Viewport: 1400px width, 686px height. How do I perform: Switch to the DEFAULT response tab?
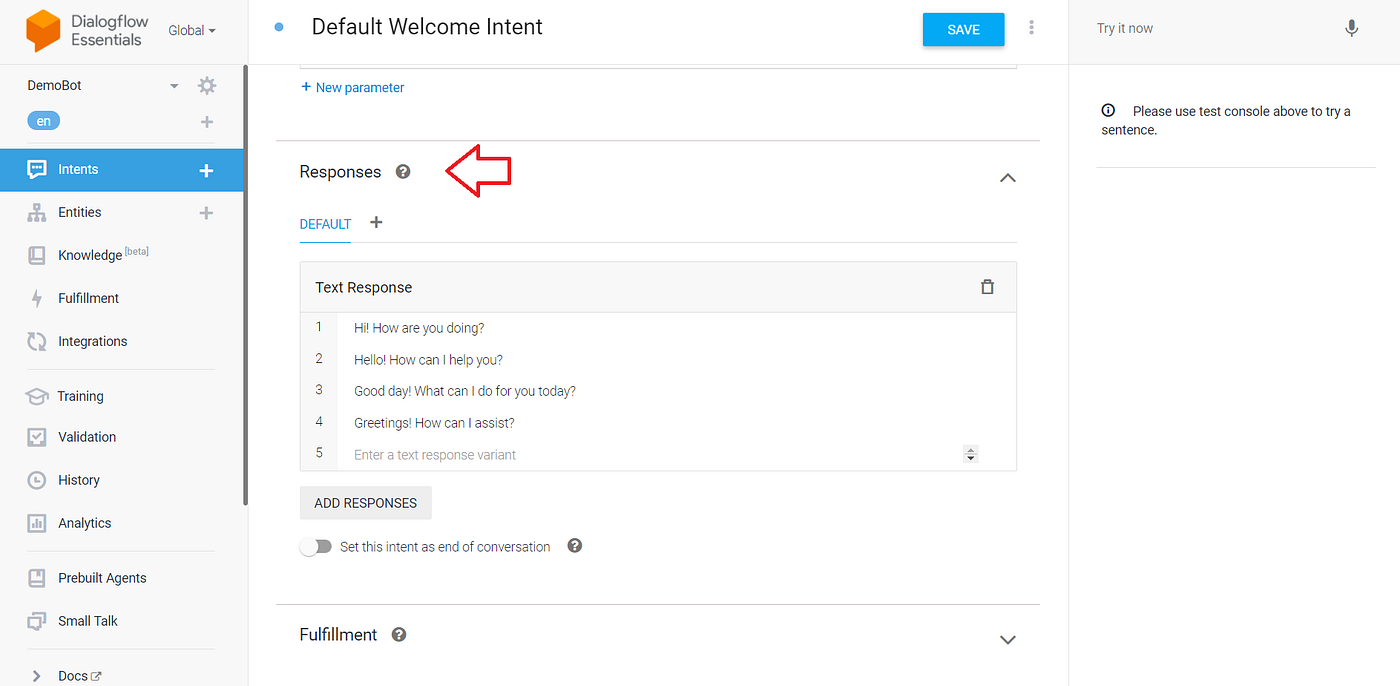324,224
